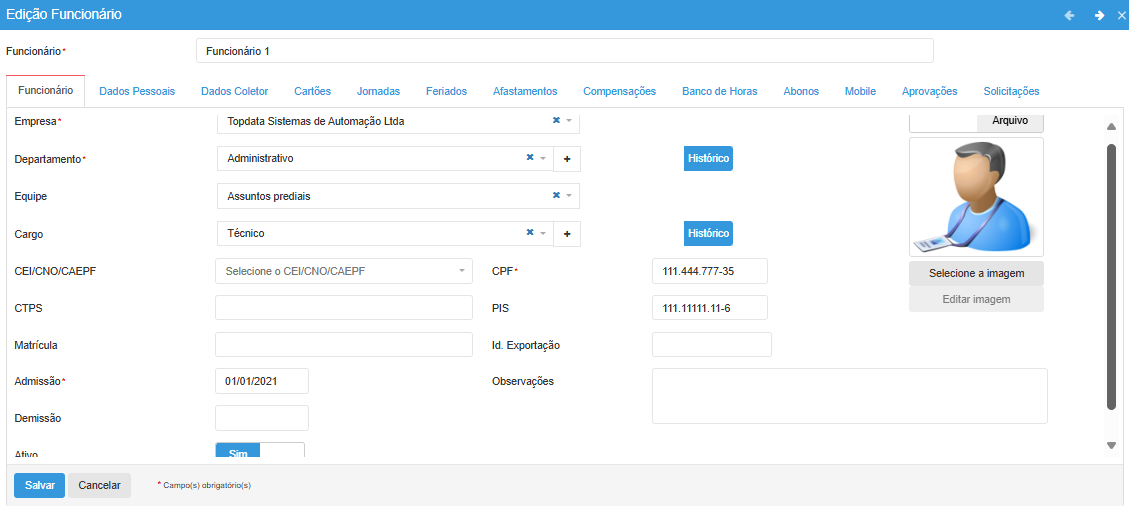Click Histórico button beside Departamento

click(x=708, y=159)
